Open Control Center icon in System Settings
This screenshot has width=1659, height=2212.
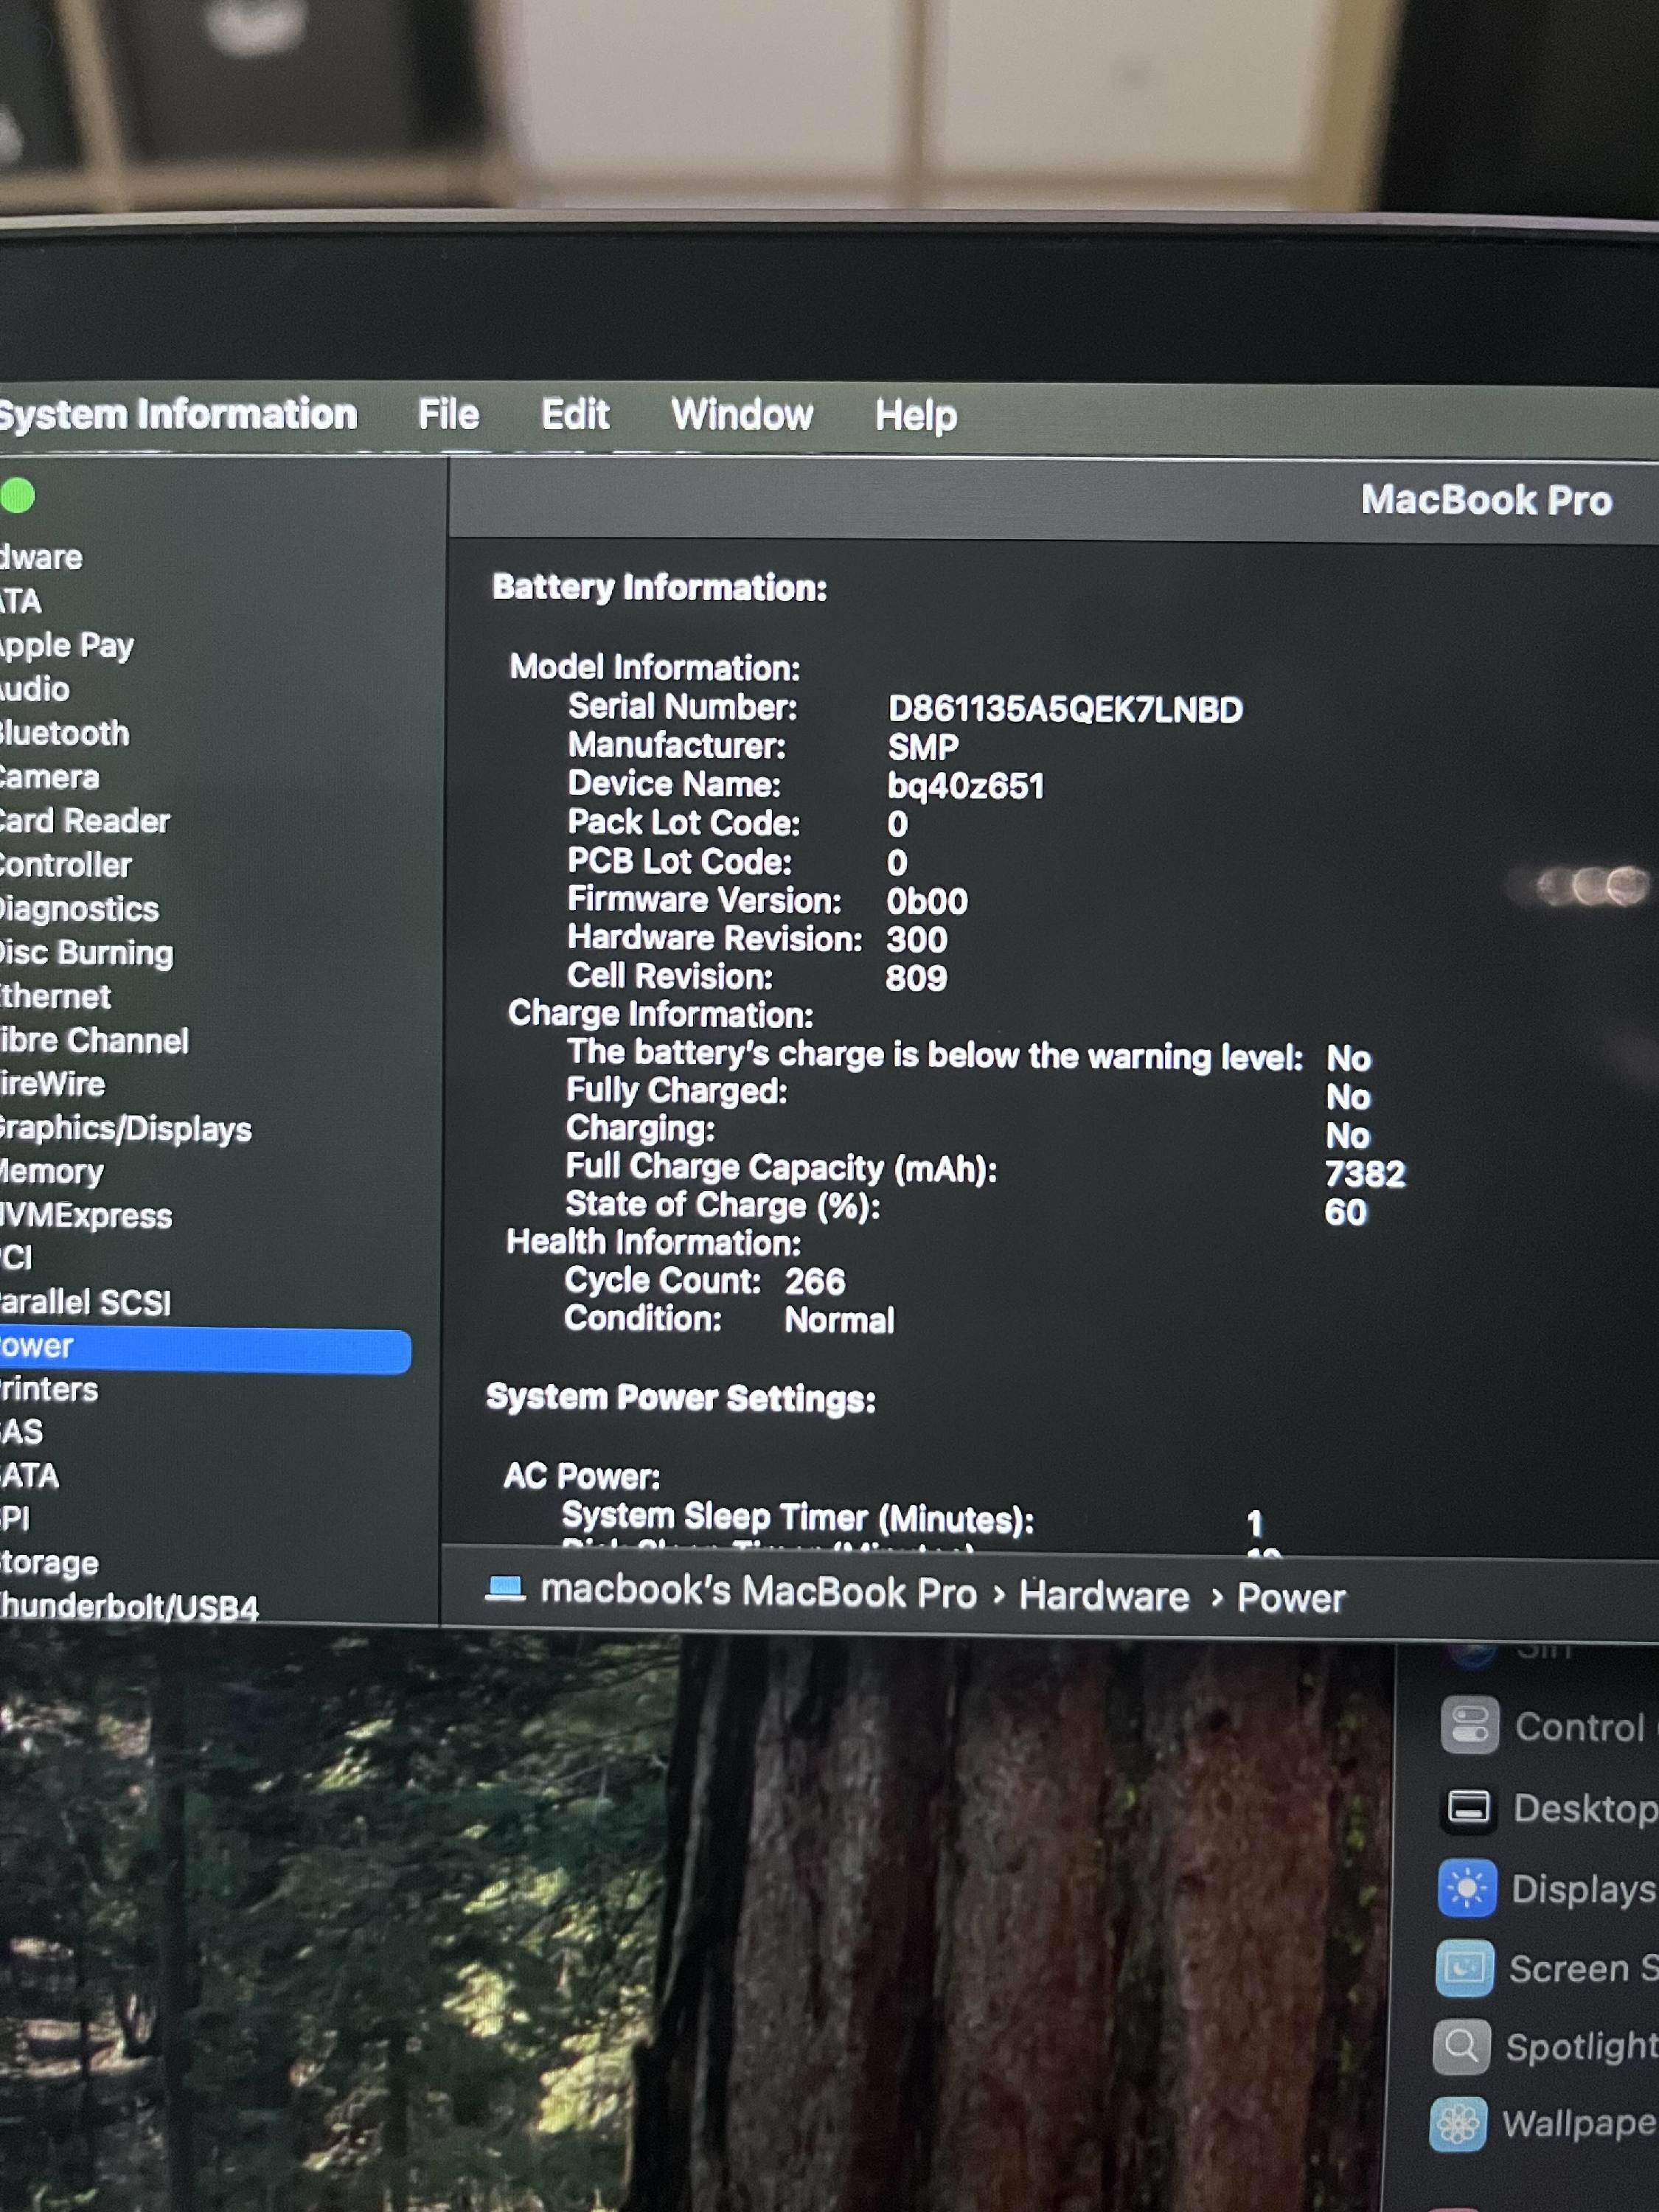pyautogui.click(x=1469, y=1726)
